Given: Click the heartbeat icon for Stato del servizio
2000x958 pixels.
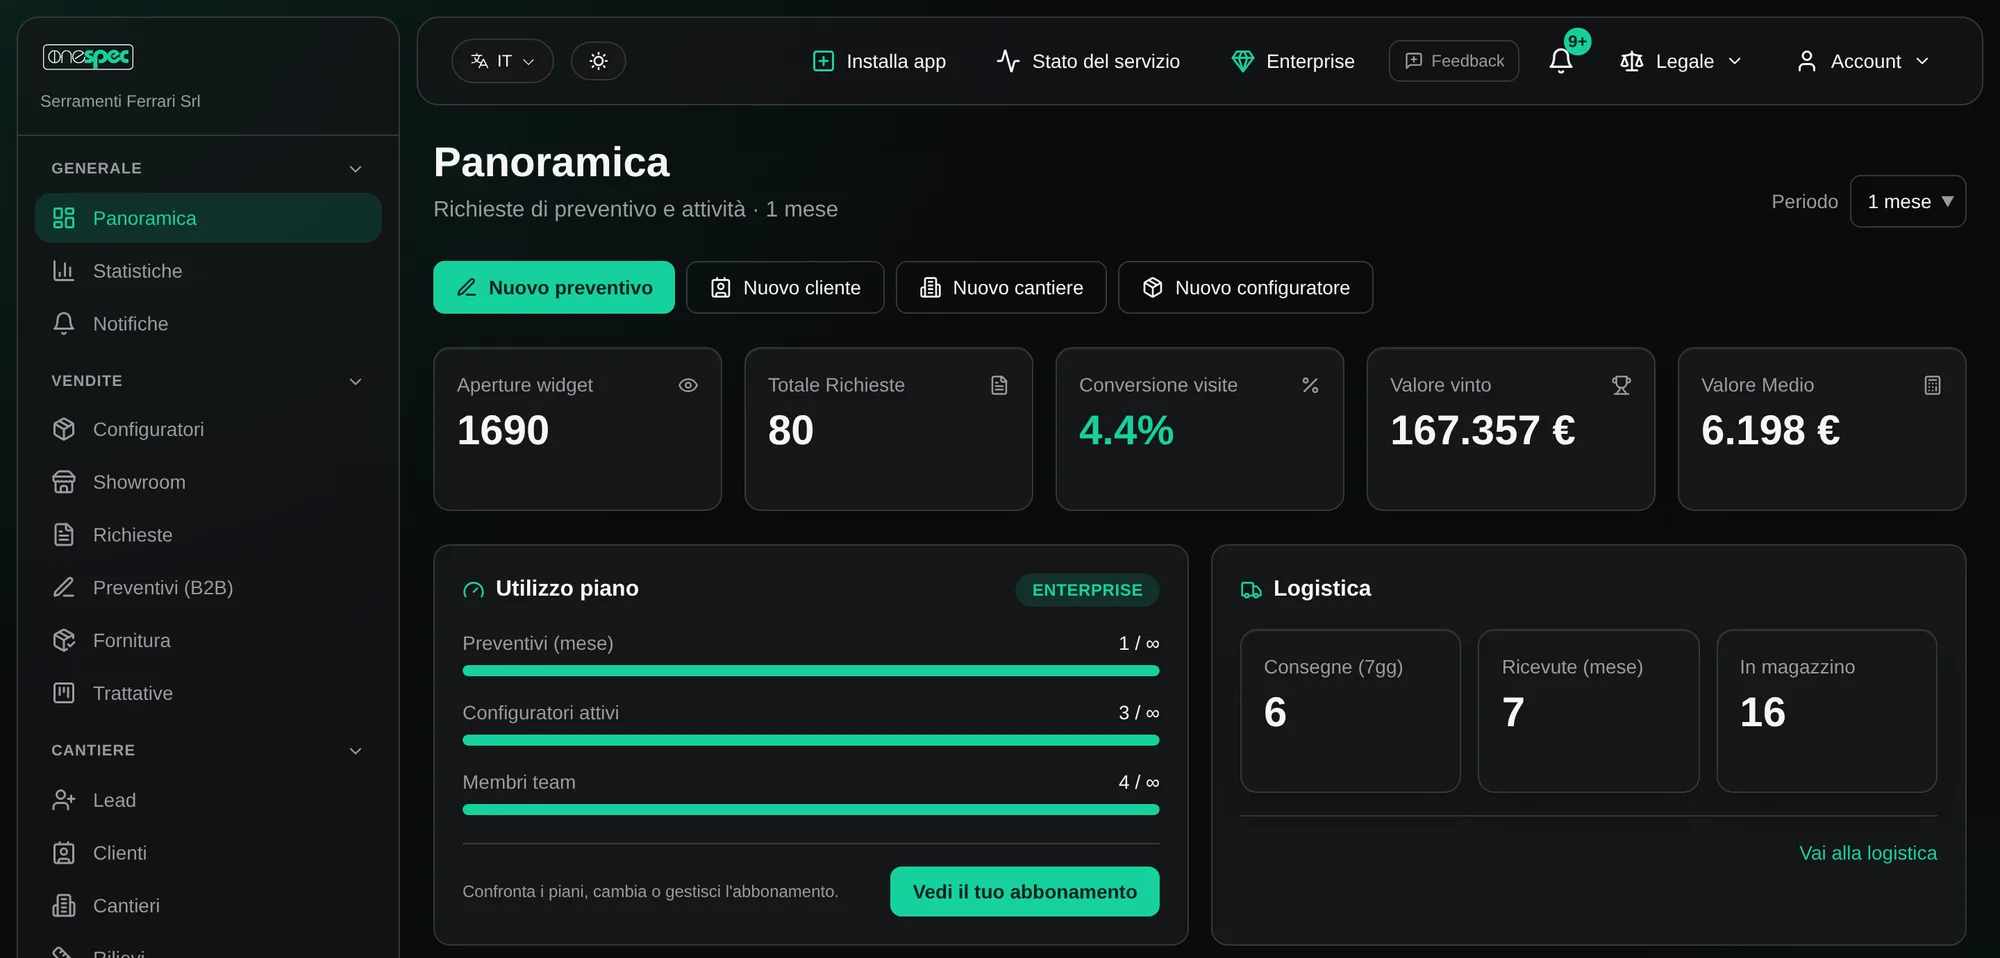Looking at the screenshot, I should pyautogui.click(x=1008, y=61).
